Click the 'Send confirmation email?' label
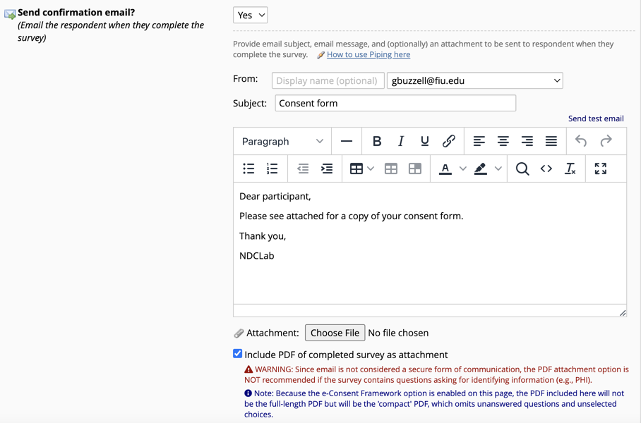 [x=76, y=13]
